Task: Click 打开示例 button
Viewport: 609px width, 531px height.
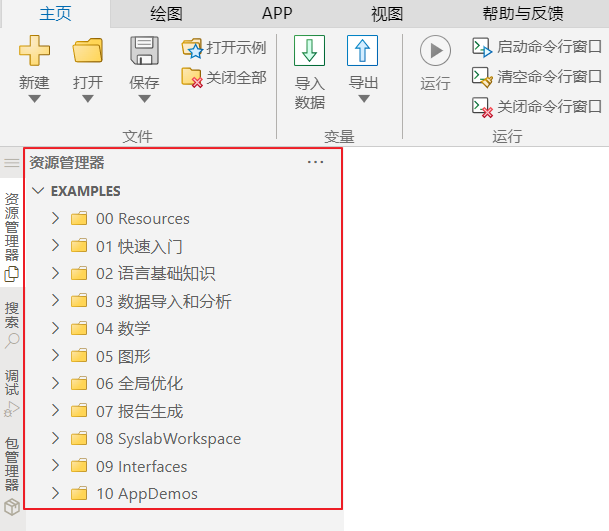Action: (224, 47)
